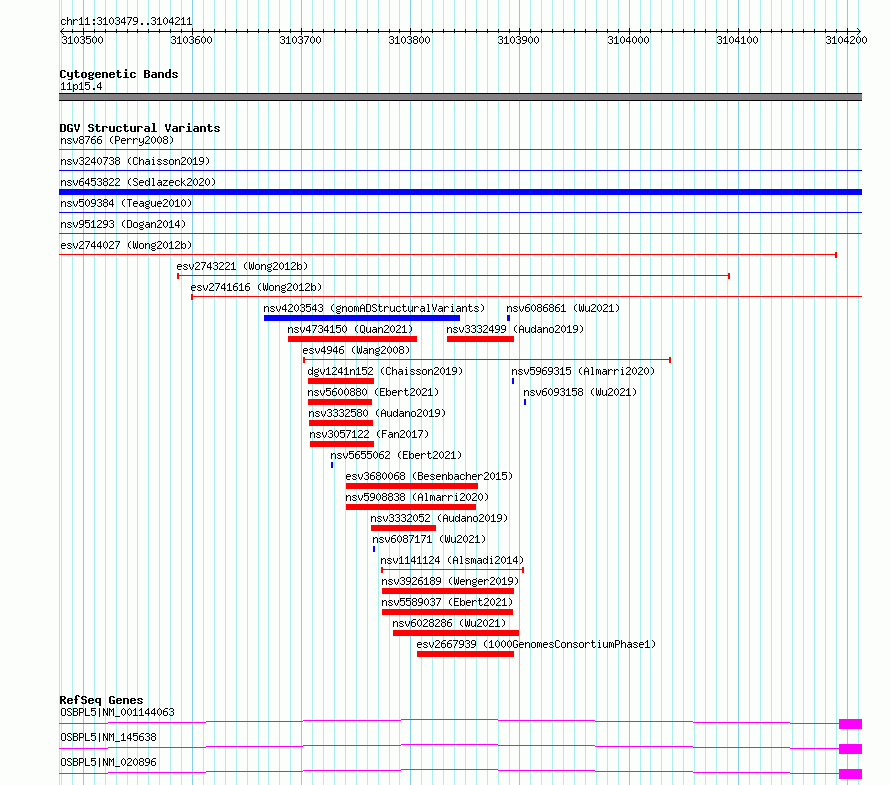Click ruler position 3104200
Image resolution: width=890 pixels, height=785 pixels.
tap(846, 40)
